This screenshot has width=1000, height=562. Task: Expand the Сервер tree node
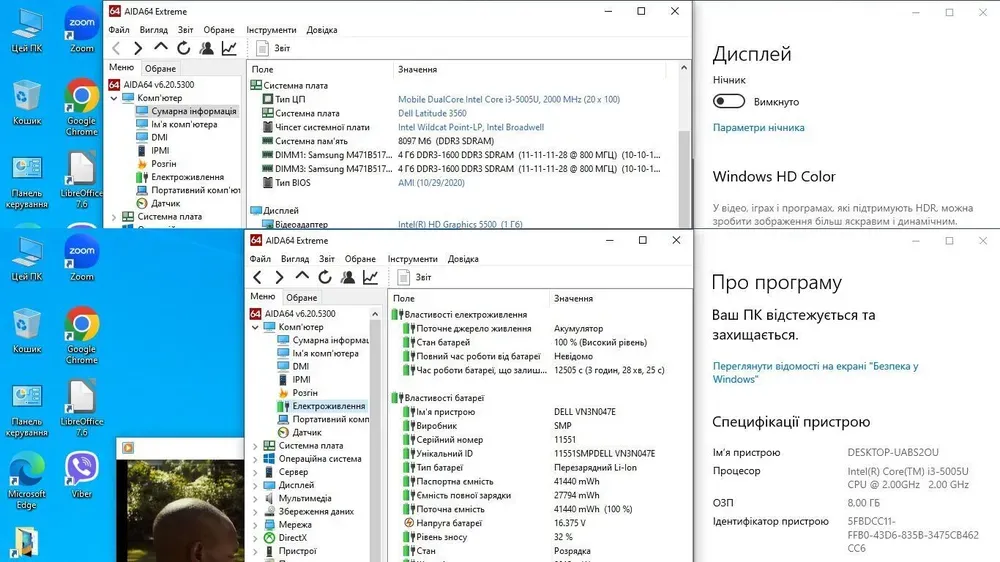click(x=255, y=472)
